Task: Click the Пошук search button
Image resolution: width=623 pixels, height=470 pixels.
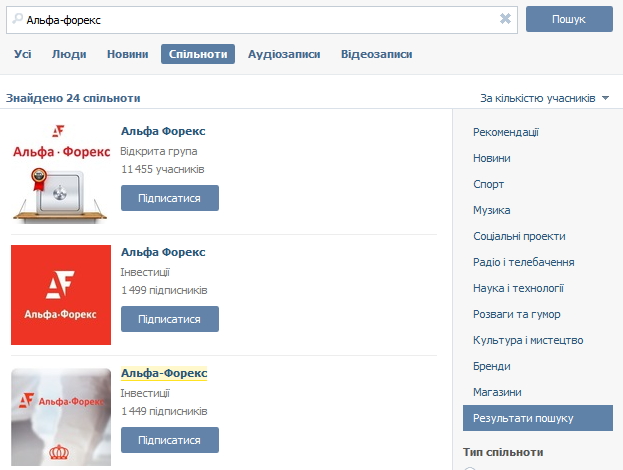Action: click(569, 19)
